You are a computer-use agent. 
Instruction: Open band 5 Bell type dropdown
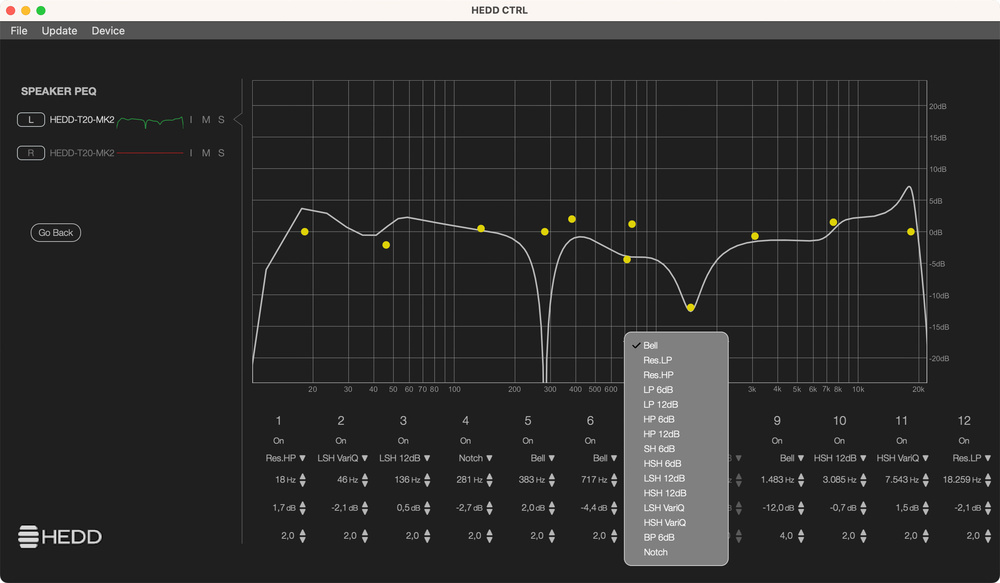pos(543,458)
